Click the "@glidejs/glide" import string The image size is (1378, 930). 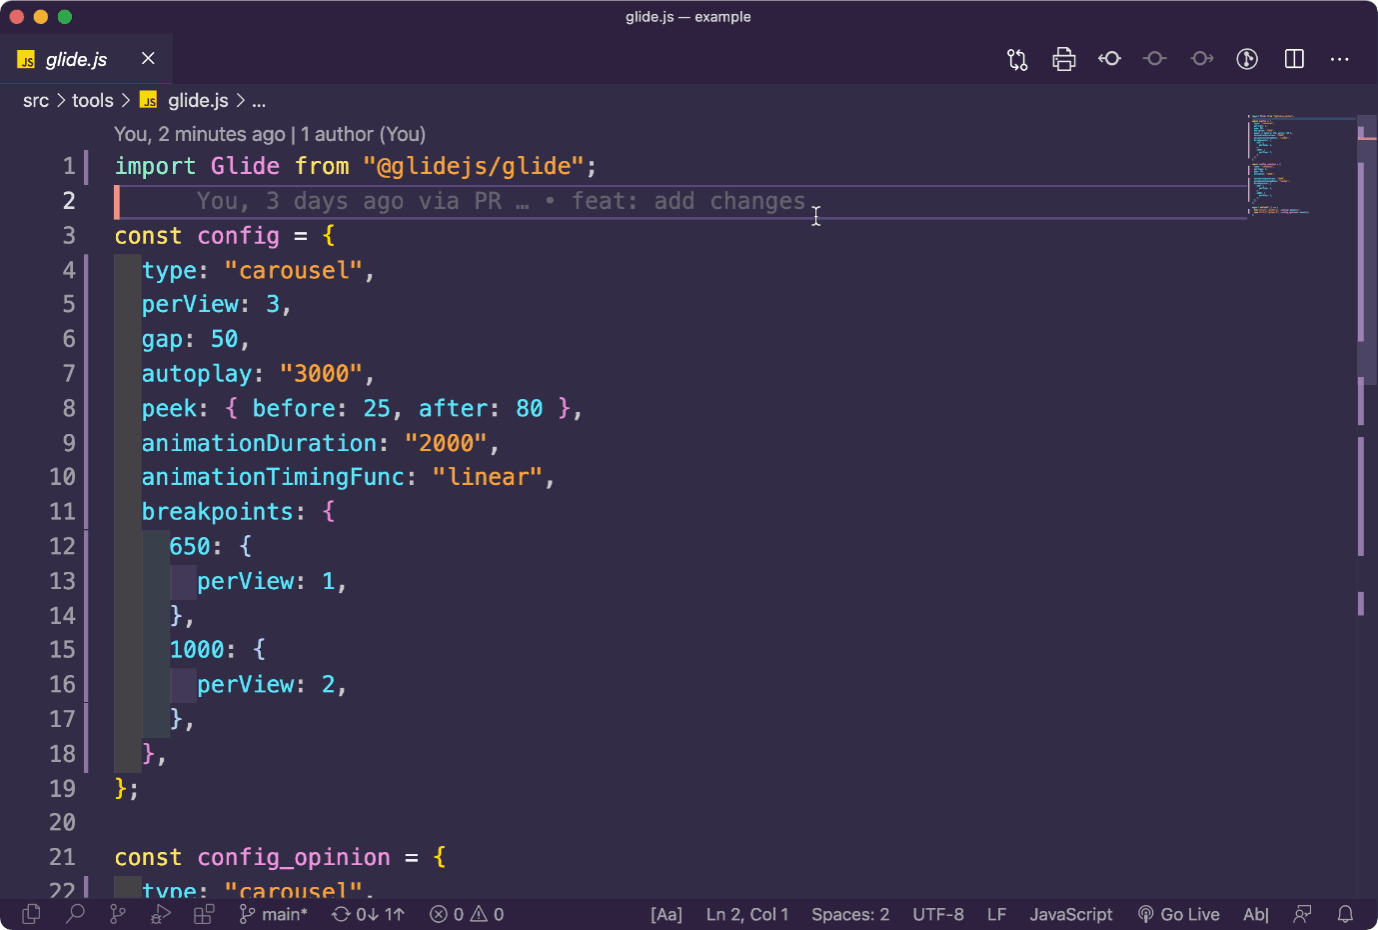point(473,166)
